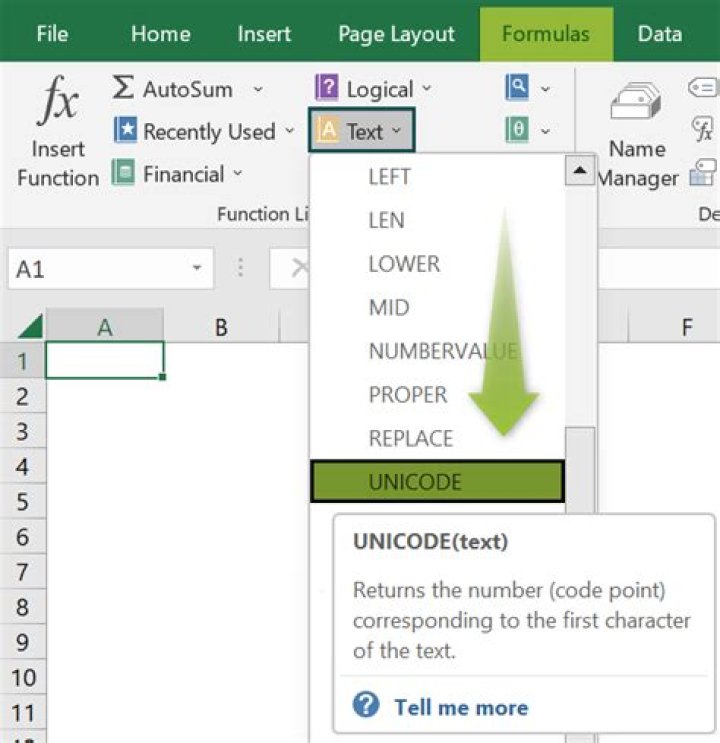This screenshot has height=743, width=720.
Task: Click the help question-mark icon in tooltip
Action: (366, 705)
